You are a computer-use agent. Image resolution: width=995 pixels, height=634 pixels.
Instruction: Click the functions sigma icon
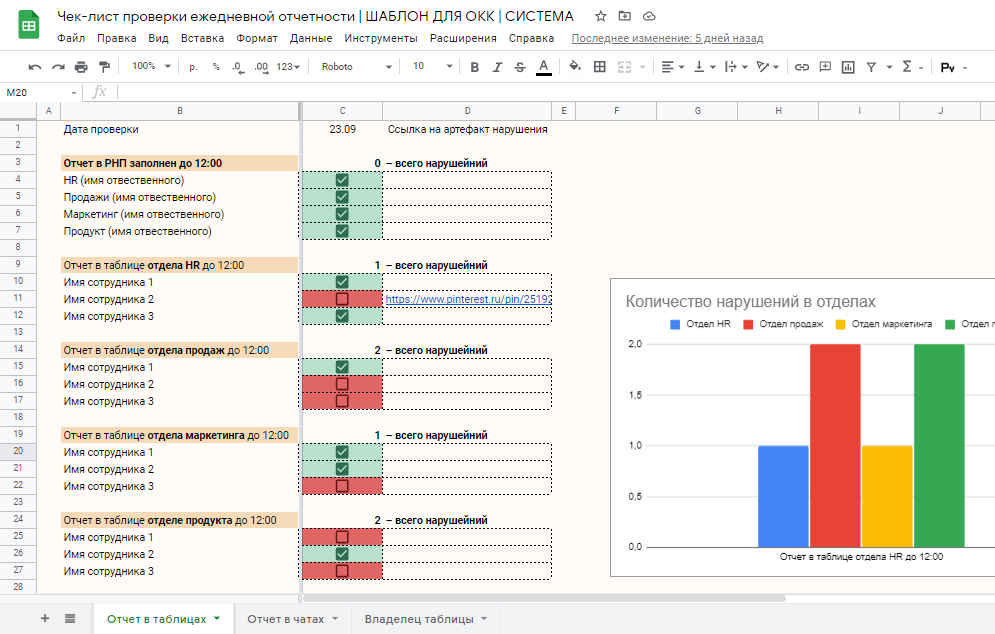pos(907,66)
